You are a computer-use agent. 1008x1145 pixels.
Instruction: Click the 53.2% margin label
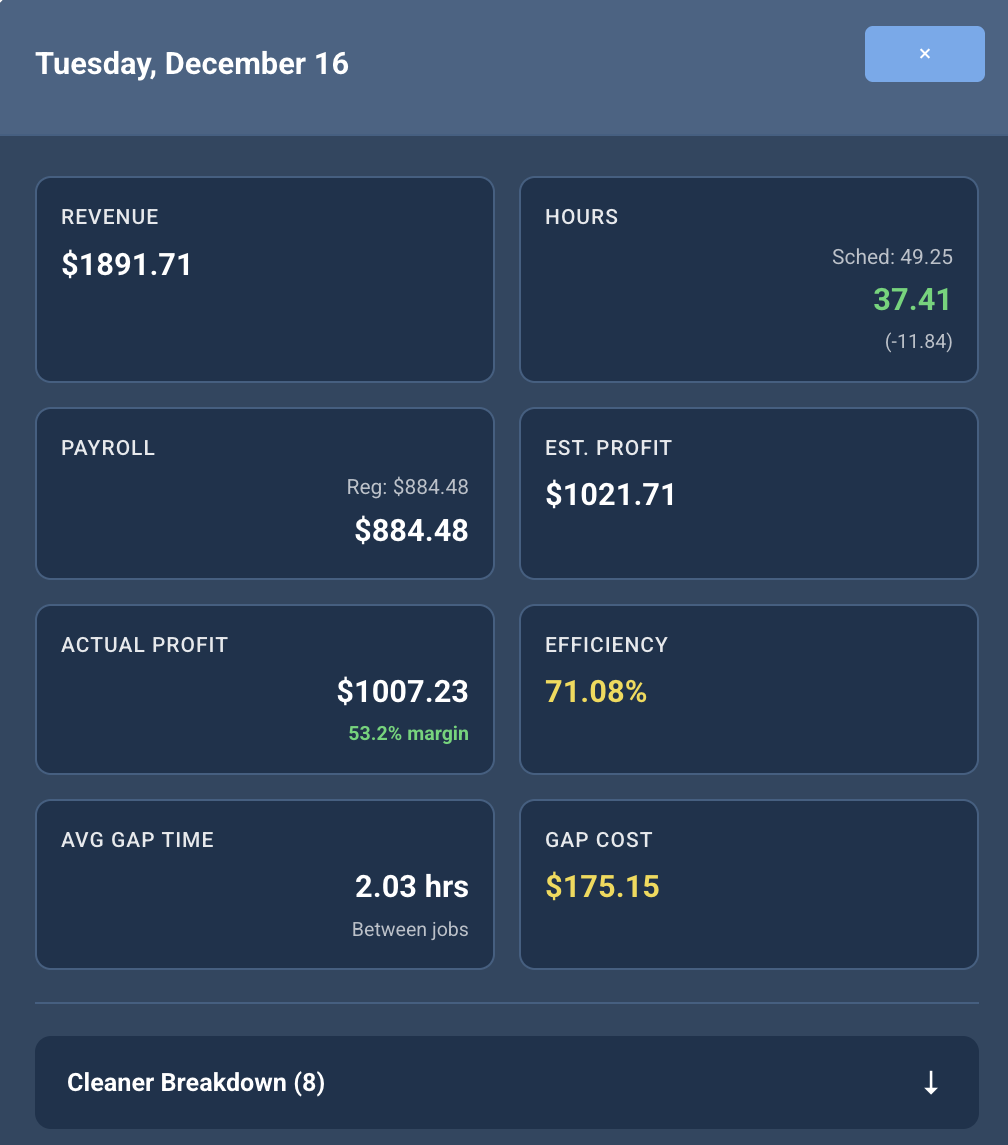[x=408, y=733]
